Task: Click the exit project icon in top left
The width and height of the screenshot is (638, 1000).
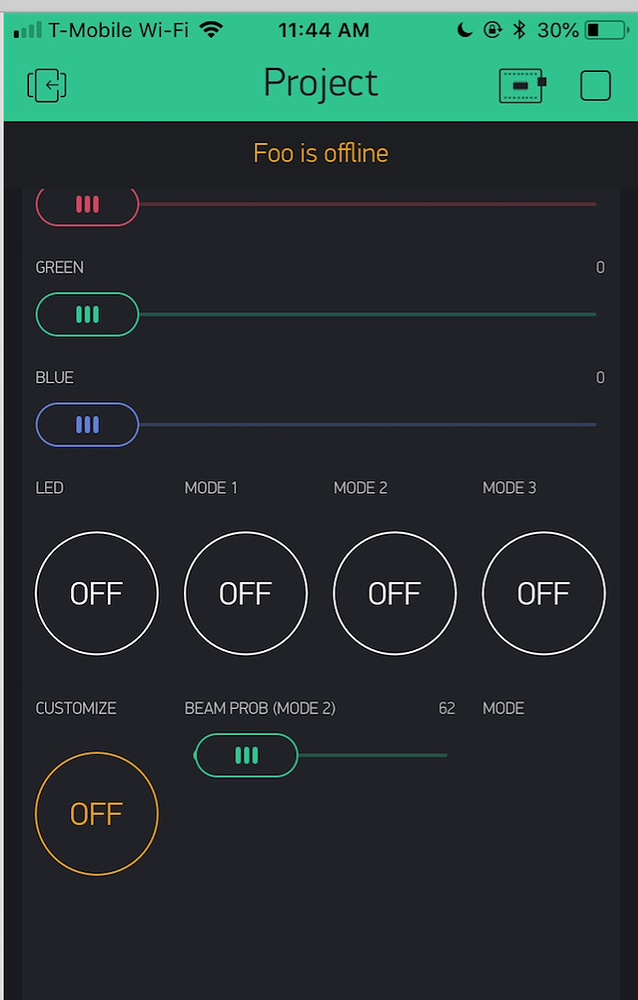Action: click(45, 85)
